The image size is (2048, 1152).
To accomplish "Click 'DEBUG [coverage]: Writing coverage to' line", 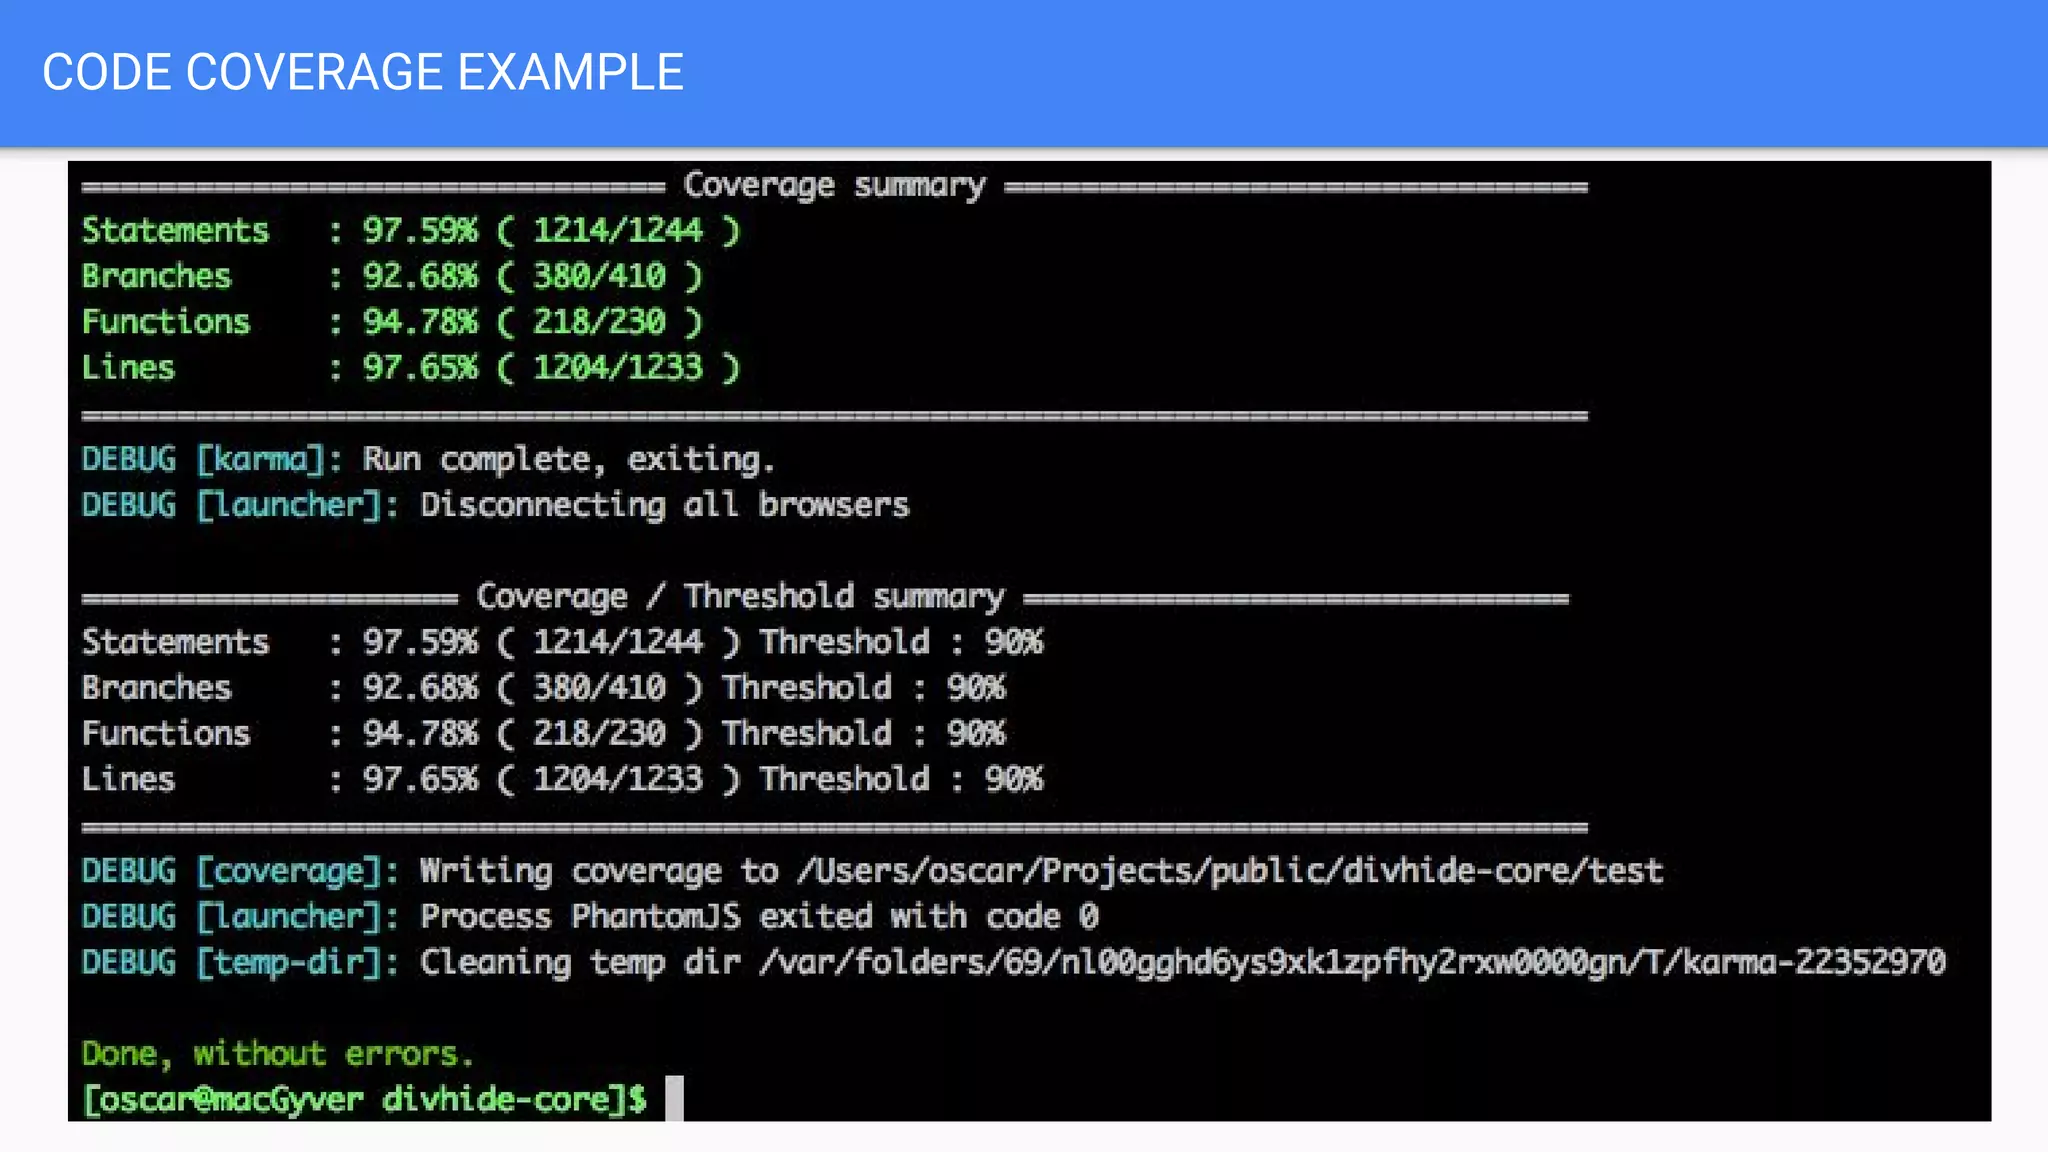I will (x=872, y=872).
